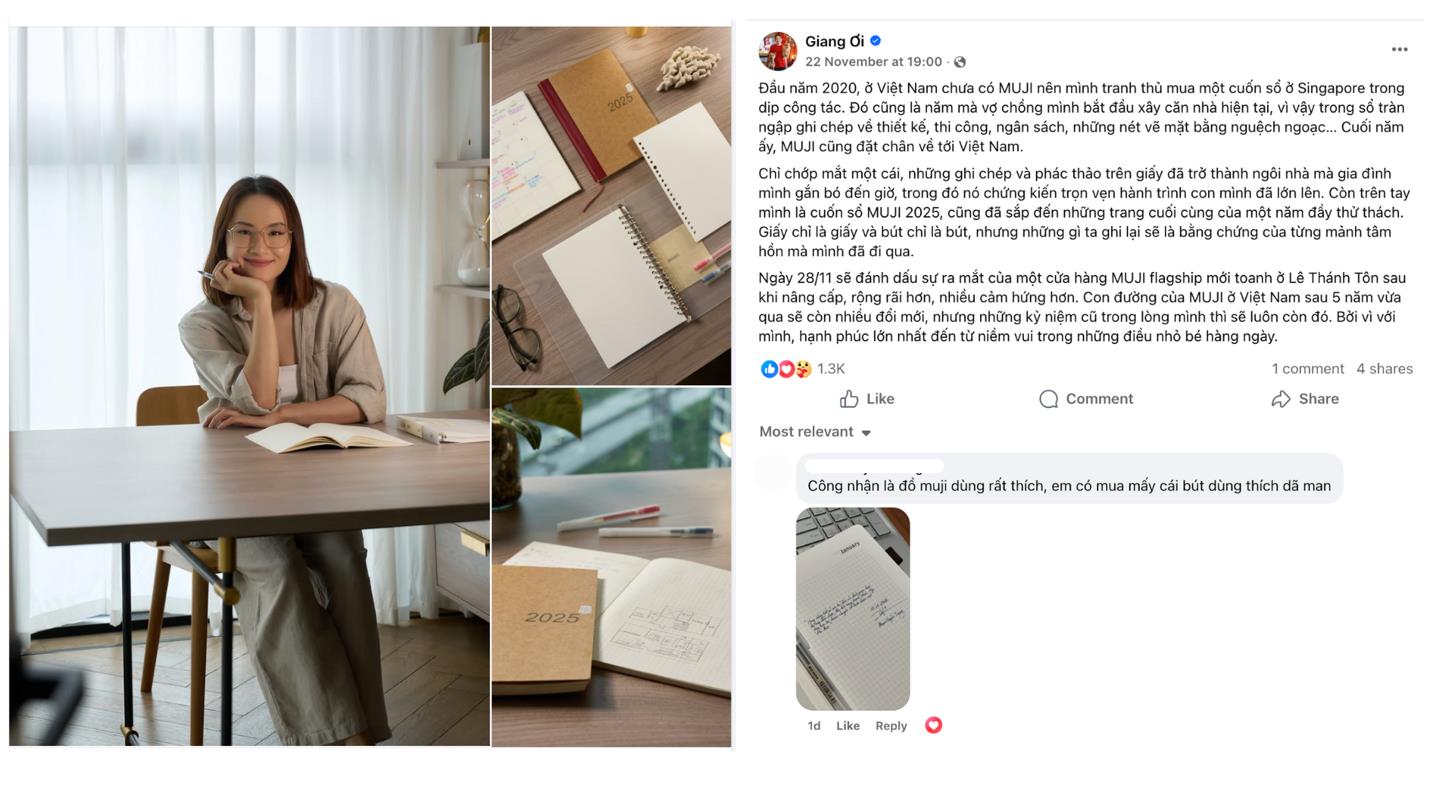Click the Comment speech bubble icon

point(1048,399)
